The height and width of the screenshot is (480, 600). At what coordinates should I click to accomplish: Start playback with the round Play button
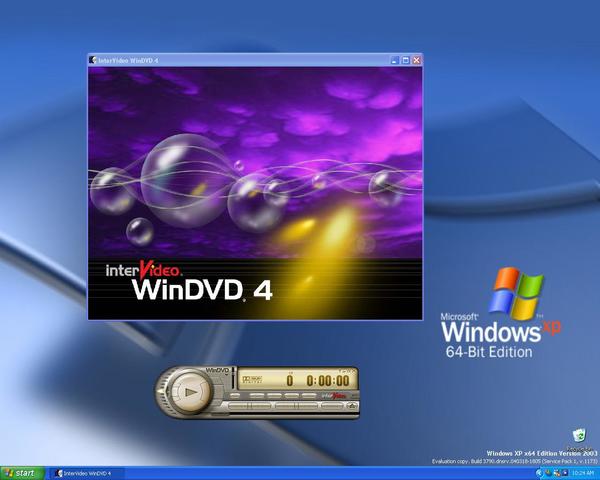pos(191,392)
